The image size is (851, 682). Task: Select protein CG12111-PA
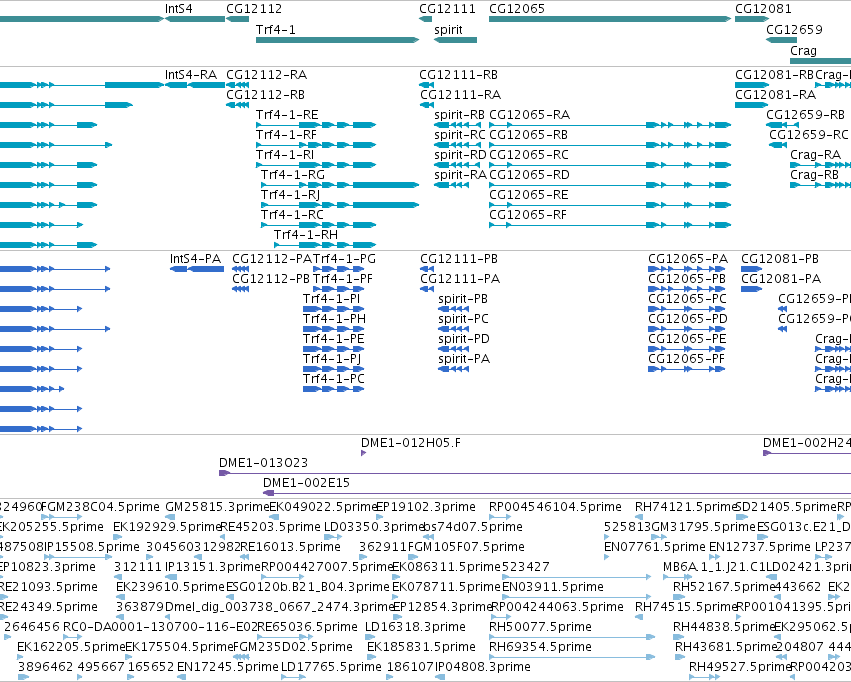[x=427, y=289]
